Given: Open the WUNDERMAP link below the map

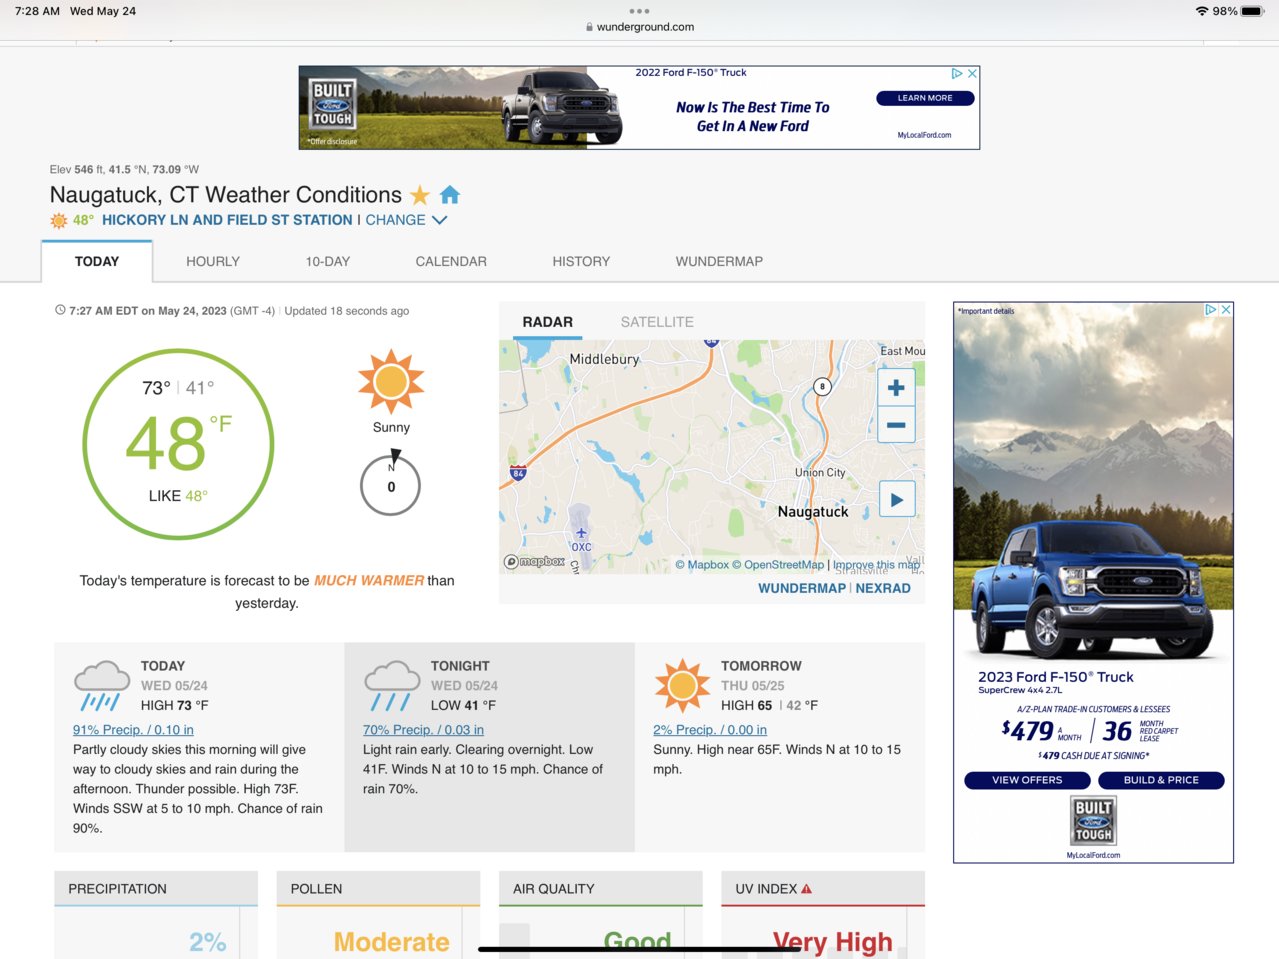Looking at the screenshot, I should point(802,588).
